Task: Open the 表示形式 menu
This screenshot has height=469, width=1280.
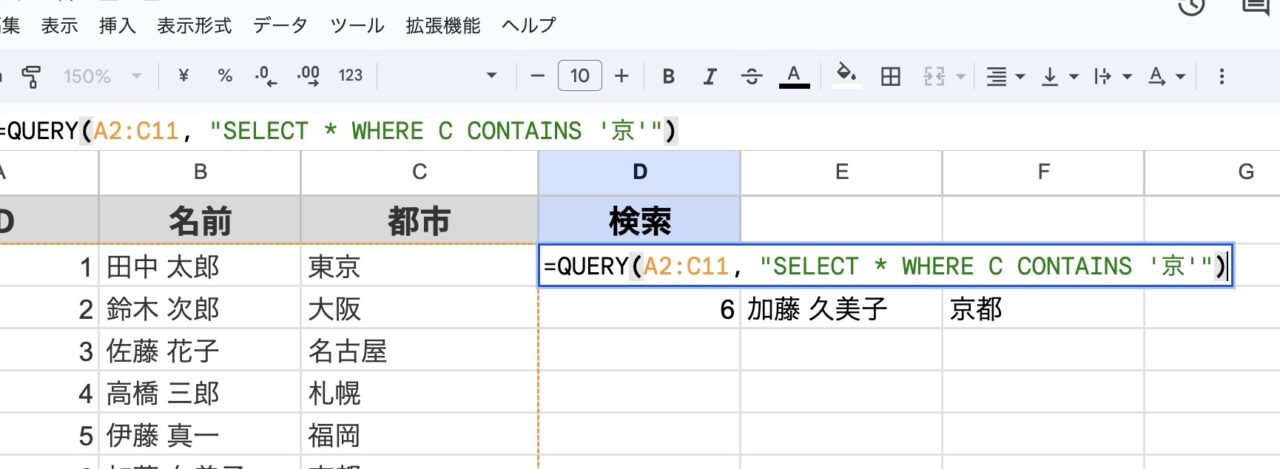Action: tap(194, 26)
